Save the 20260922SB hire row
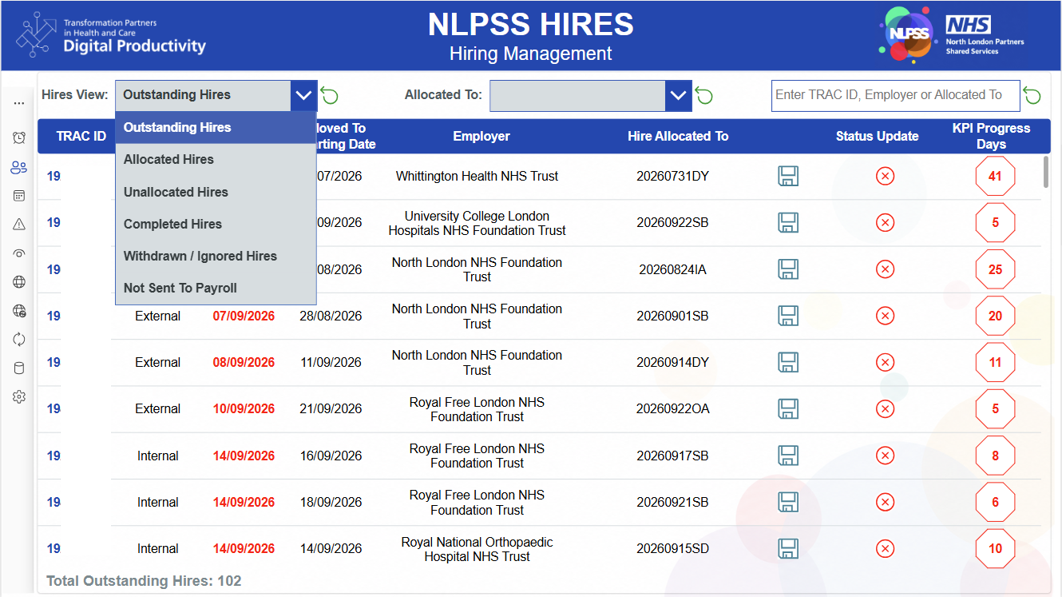 pos(788,223)
